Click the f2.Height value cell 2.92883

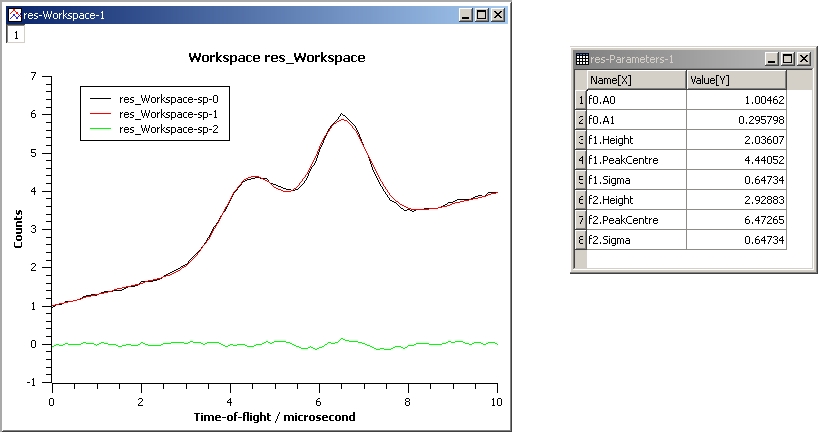click(x=735, y=200)
